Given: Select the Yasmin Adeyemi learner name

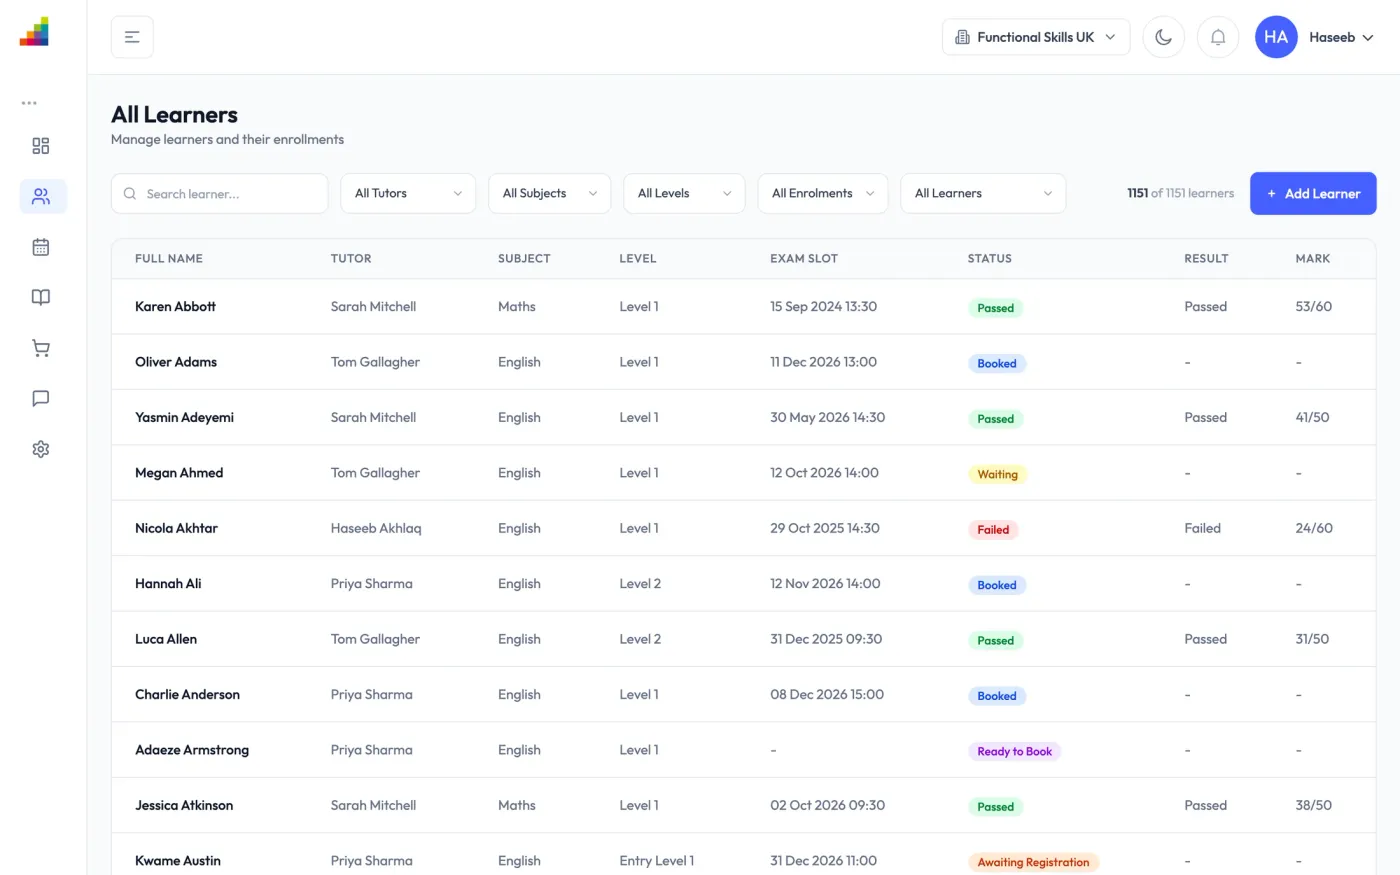Looking at the screenshot, I should click(184, 418).
